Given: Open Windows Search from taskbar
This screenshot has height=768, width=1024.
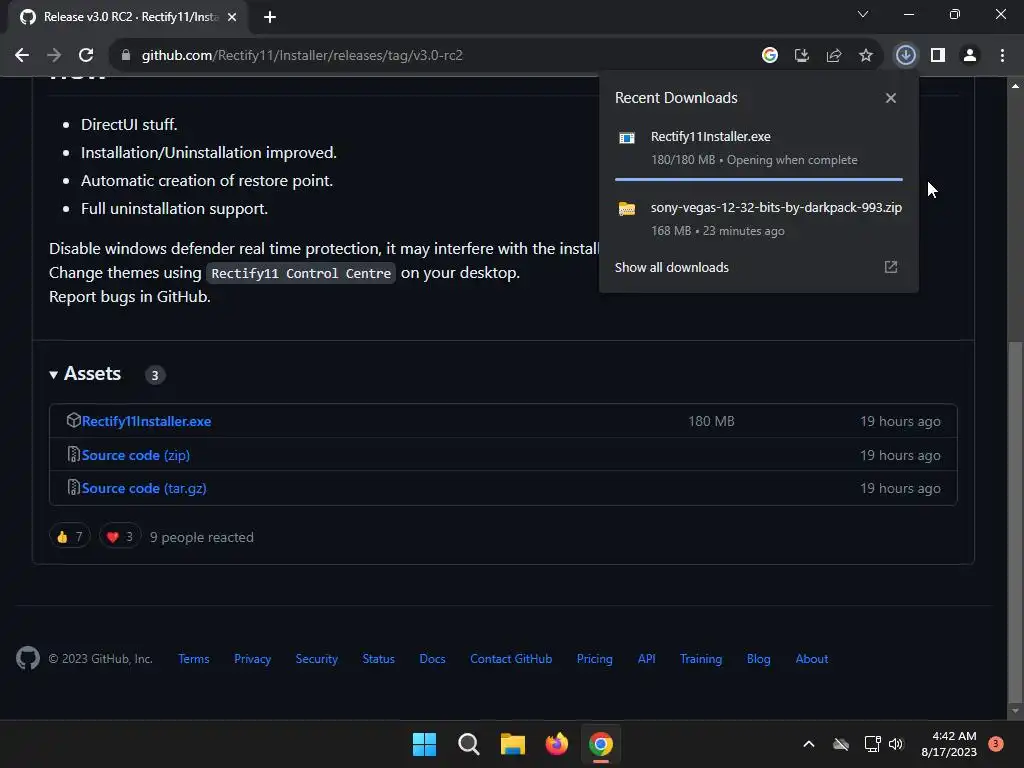Looking at the screenshot, I should tap(468, 744).
